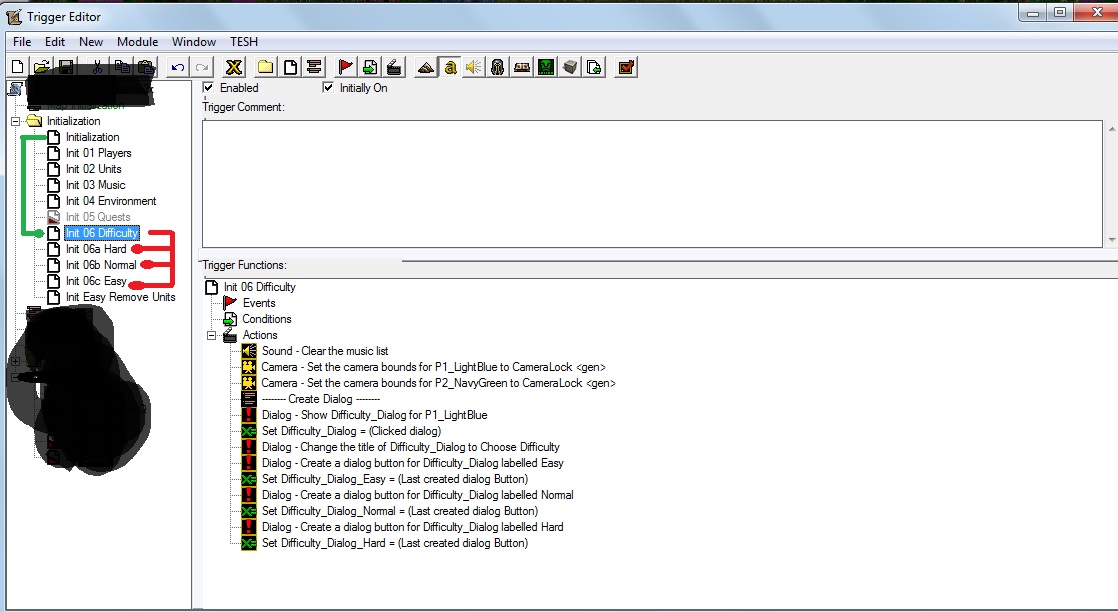Select the Initialization trigger in tree

click(x=93, y=137)
